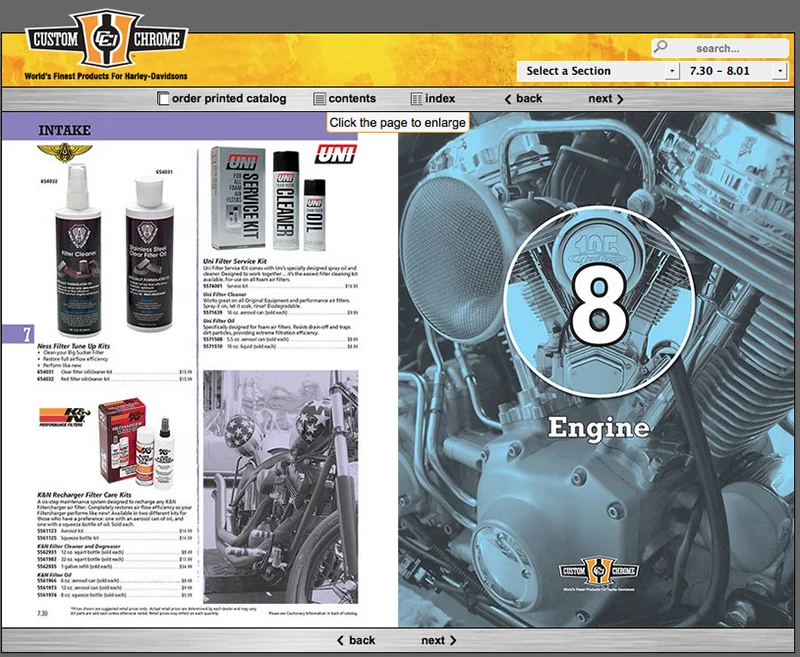Click the K&N Performance Filters logo

click(64, 417)
